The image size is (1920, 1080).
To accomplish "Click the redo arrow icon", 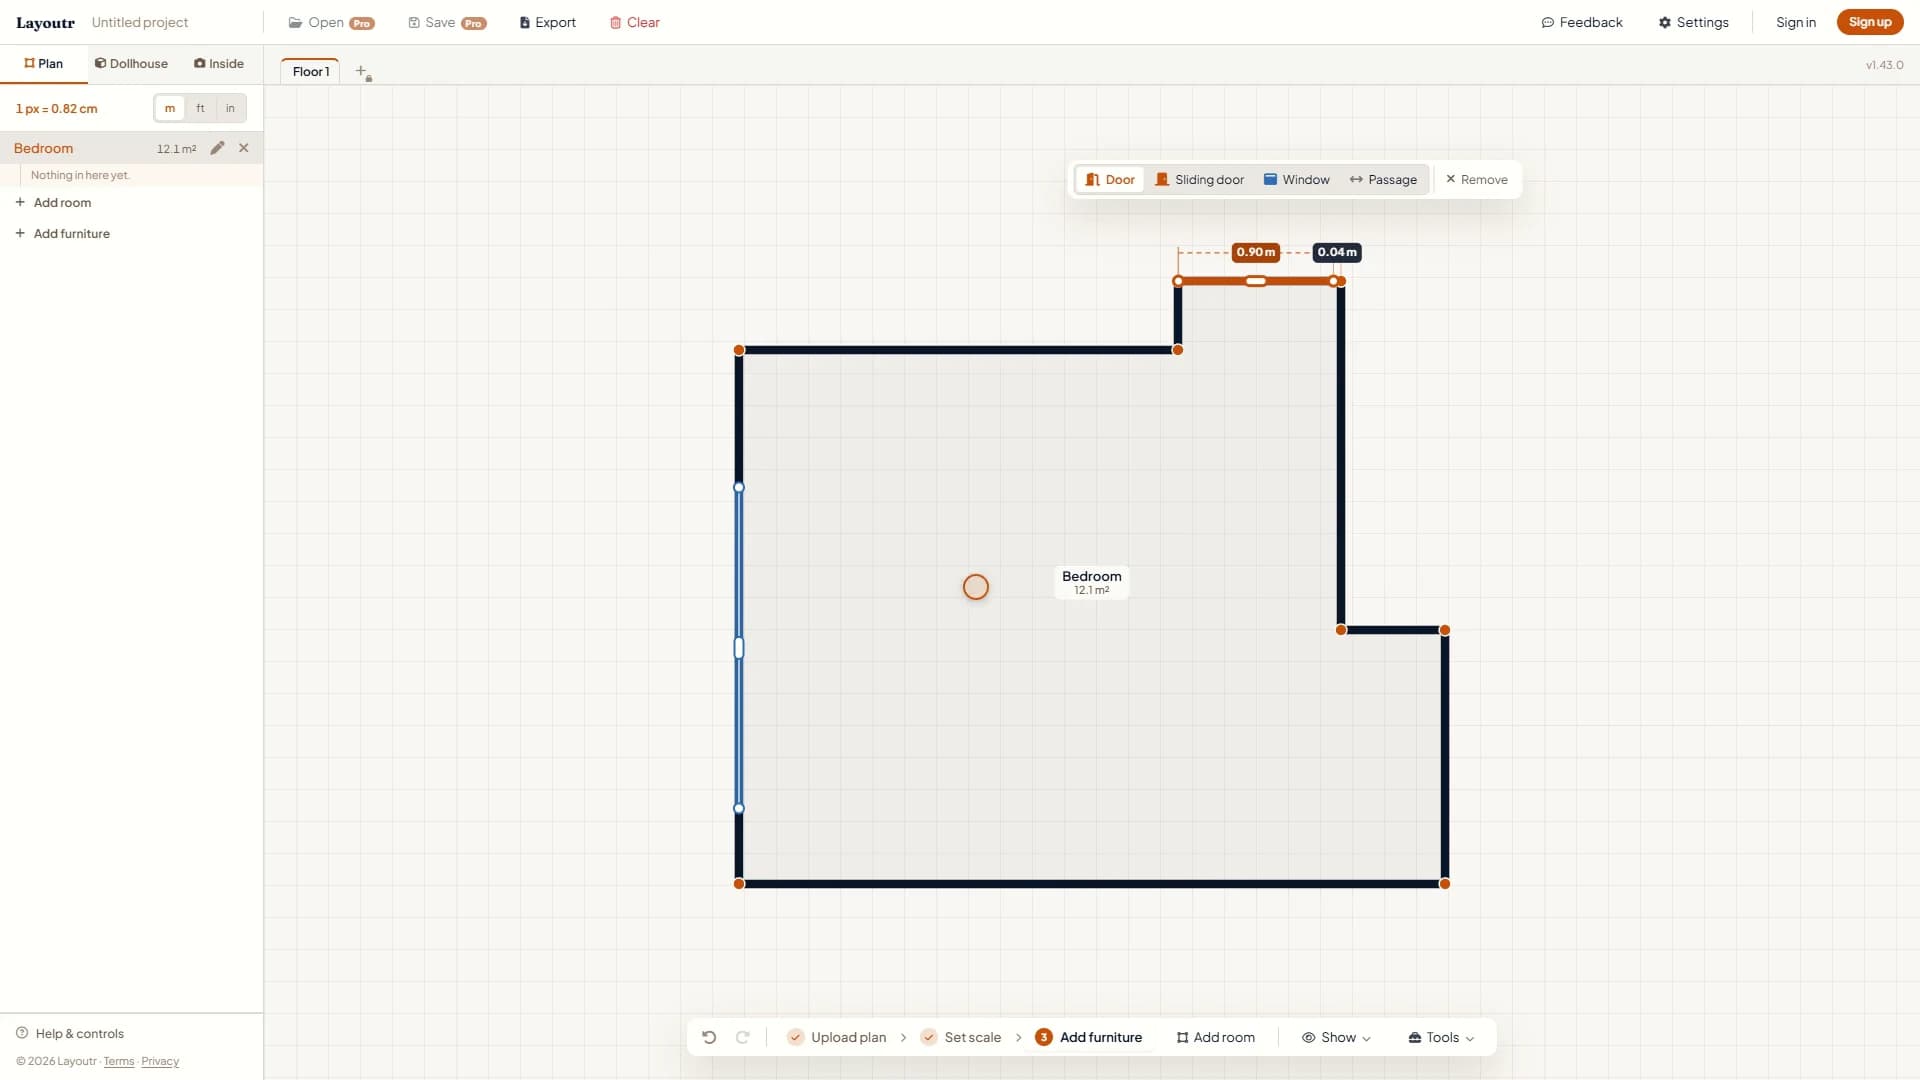I will pyautogui.click(x=743, y=1037).
